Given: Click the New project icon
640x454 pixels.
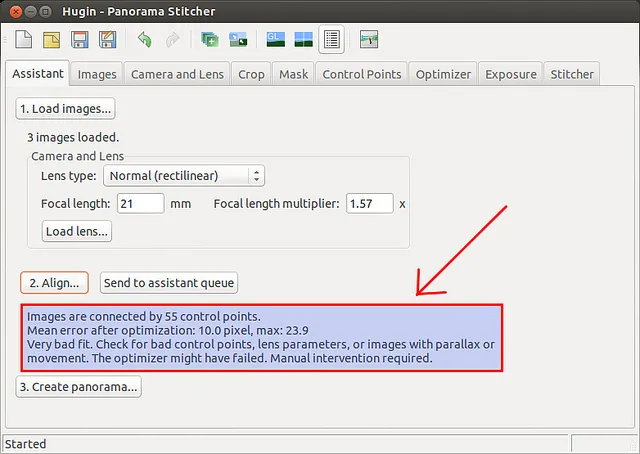Looking at the screenshot, I should pos(23,40).
